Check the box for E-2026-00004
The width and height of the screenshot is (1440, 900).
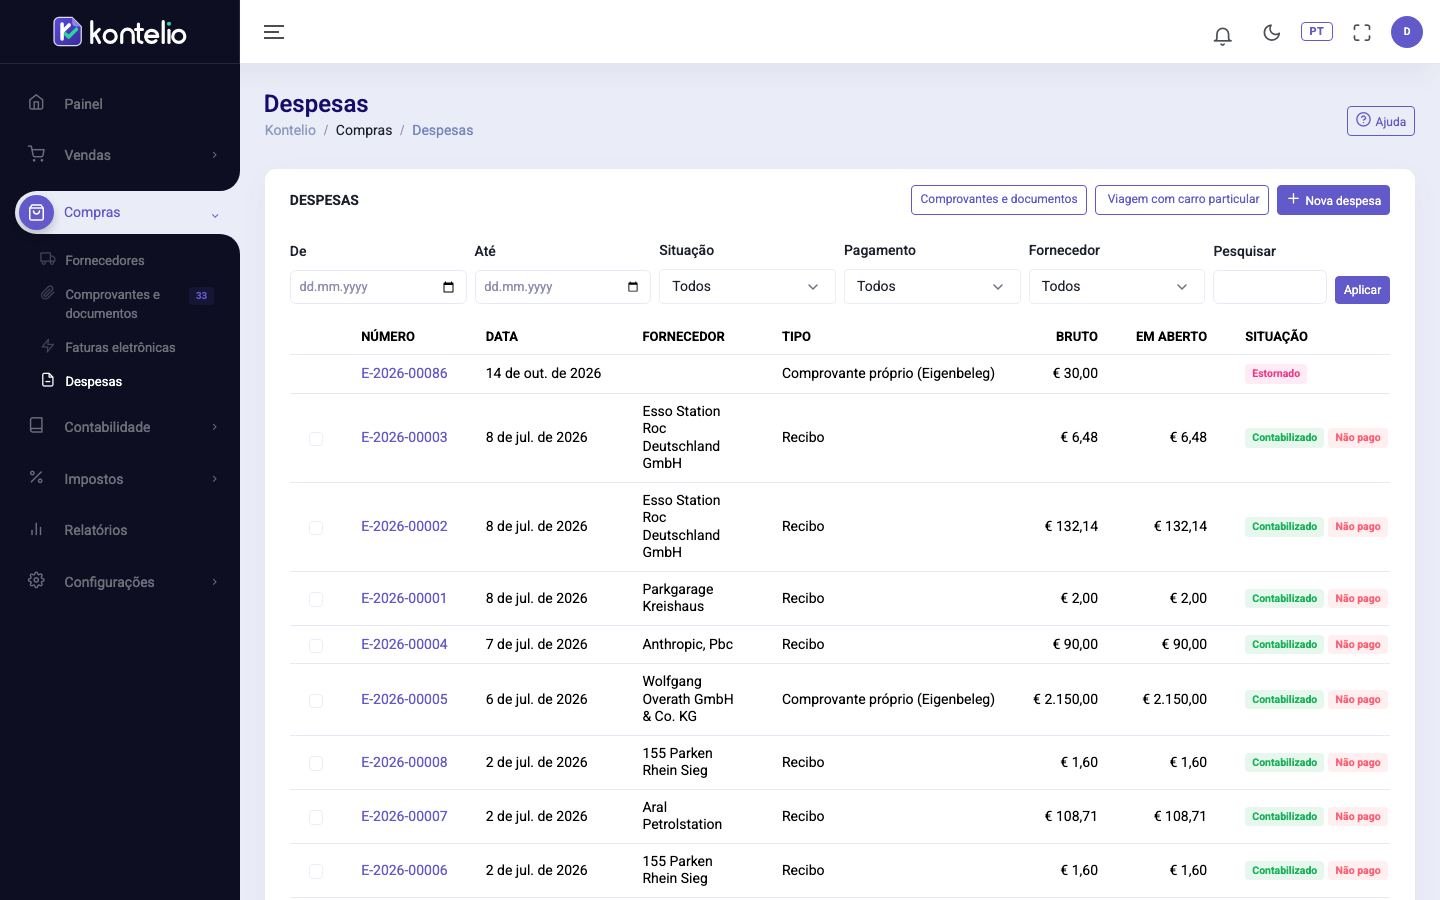tap(316, 645)
